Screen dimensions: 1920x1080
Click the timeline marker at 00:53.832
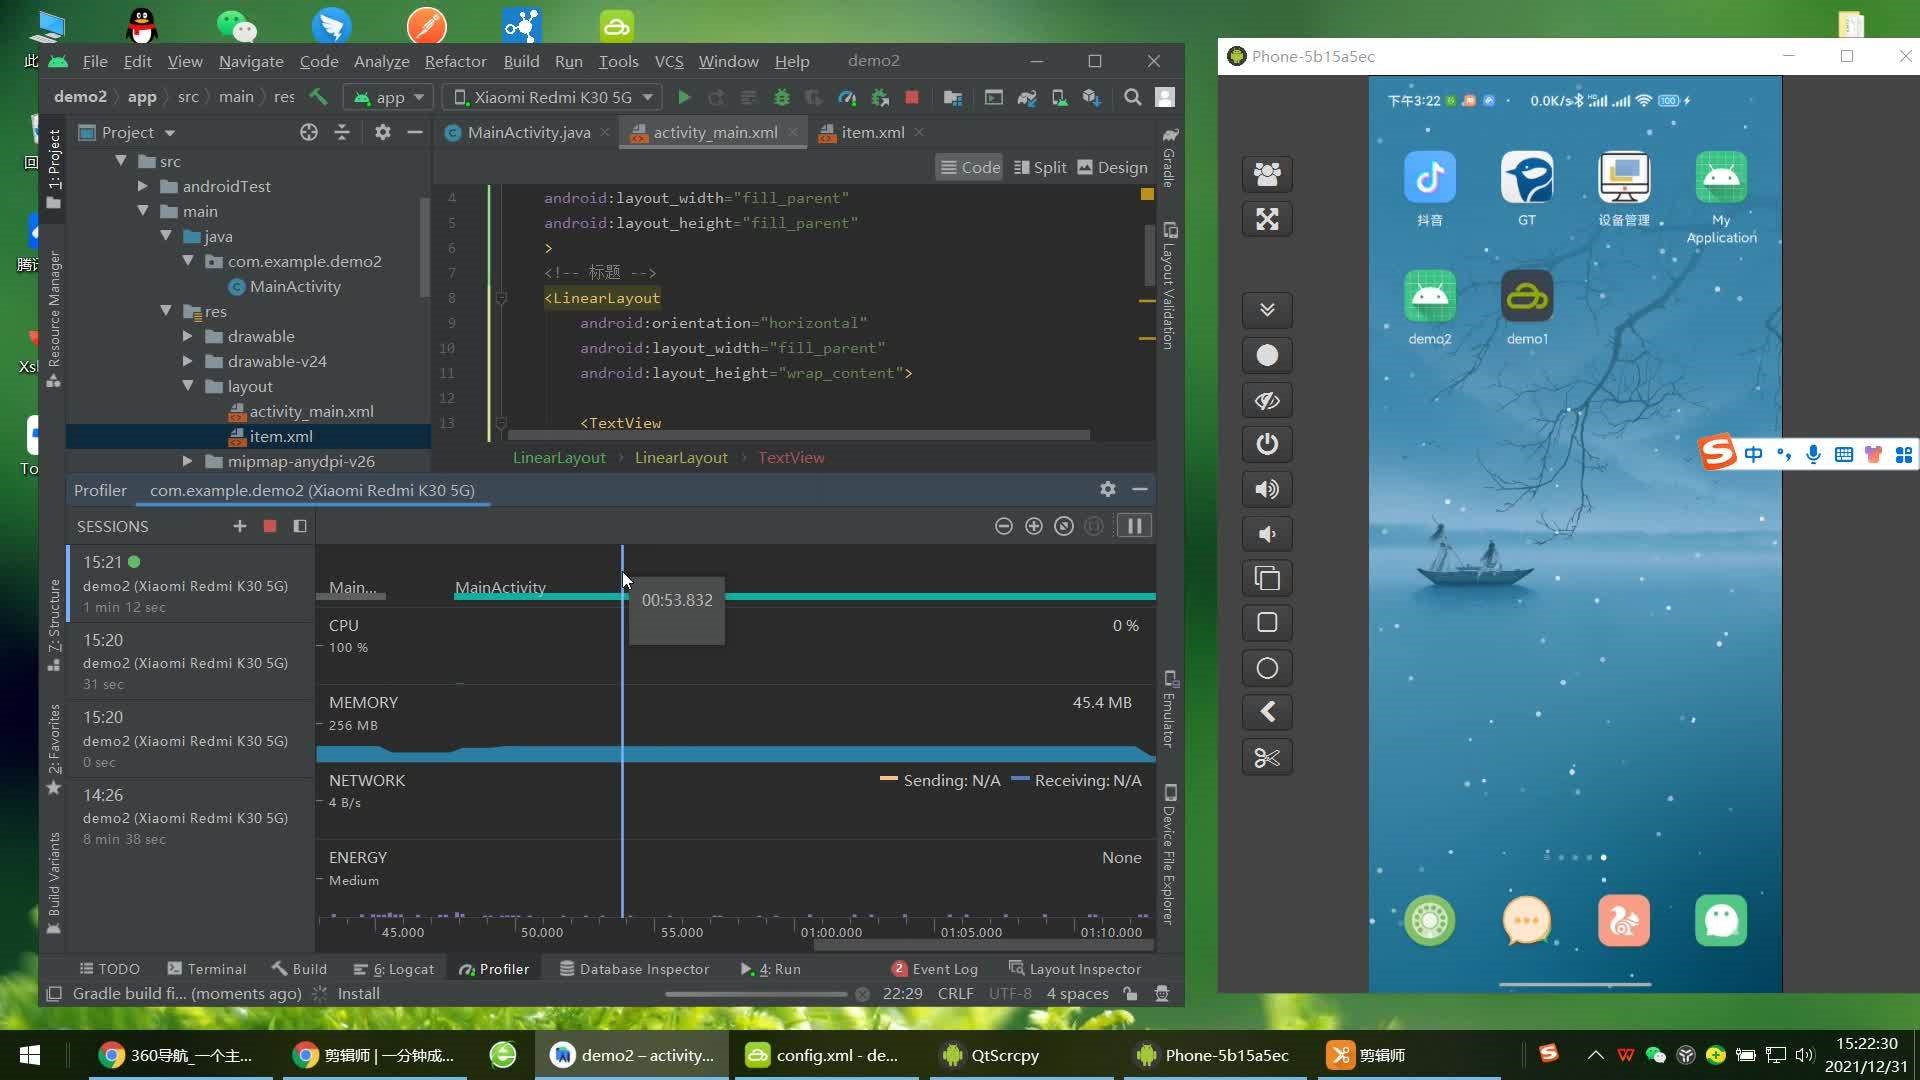(x=621, y=600)
